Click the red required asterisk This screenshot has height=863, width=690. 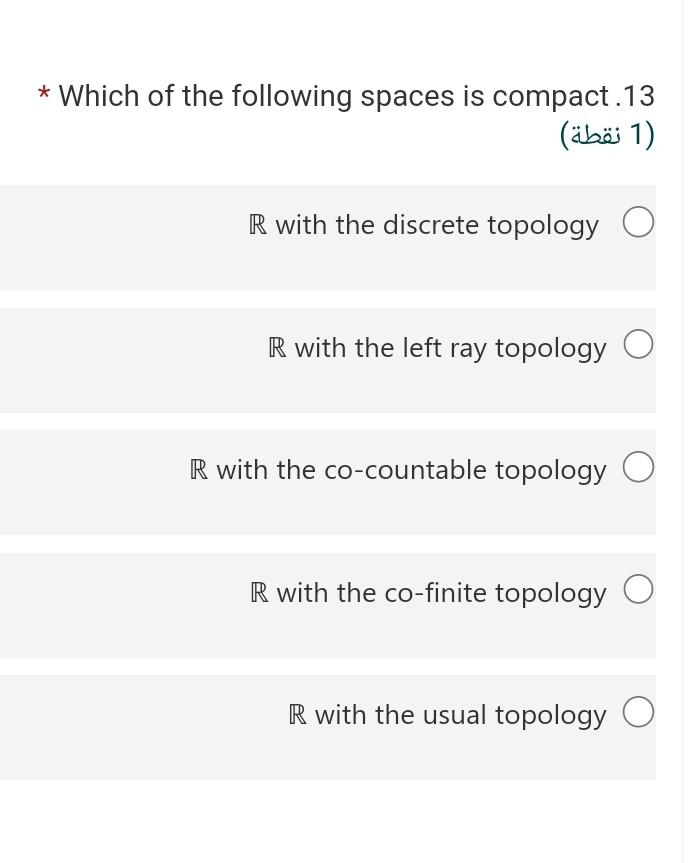(x=44, y=93)
